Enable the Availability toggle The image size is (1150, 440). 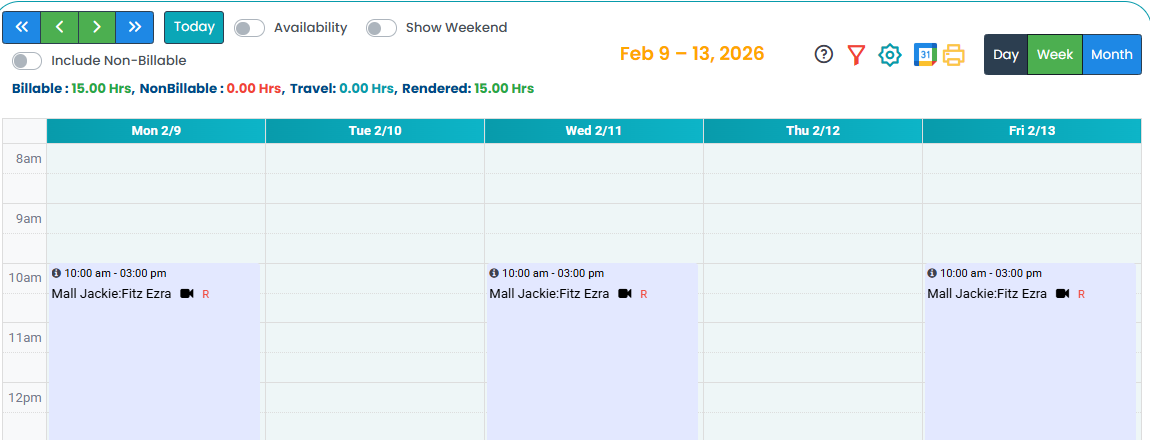[249, 28]
